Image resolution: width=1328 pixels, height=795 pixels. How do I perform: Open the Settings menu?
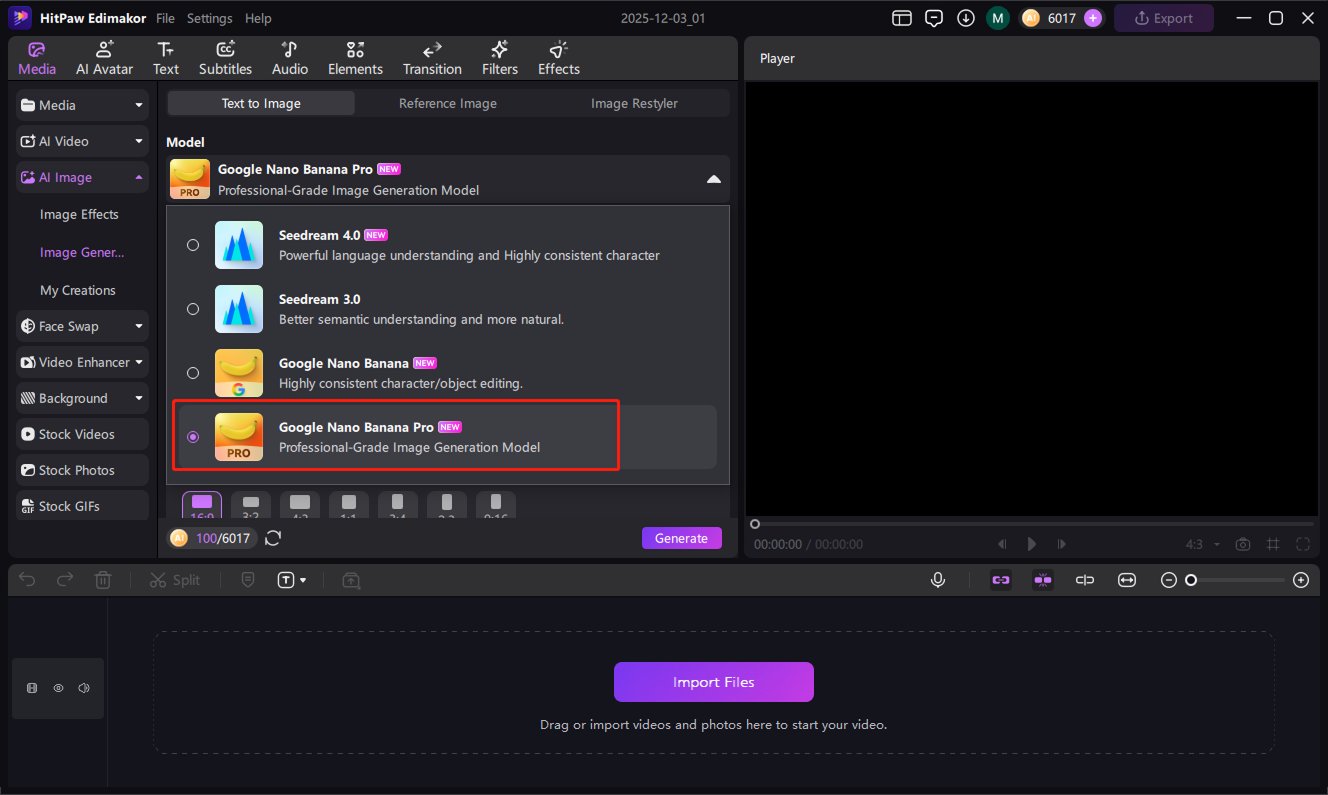tap(209, 18)
